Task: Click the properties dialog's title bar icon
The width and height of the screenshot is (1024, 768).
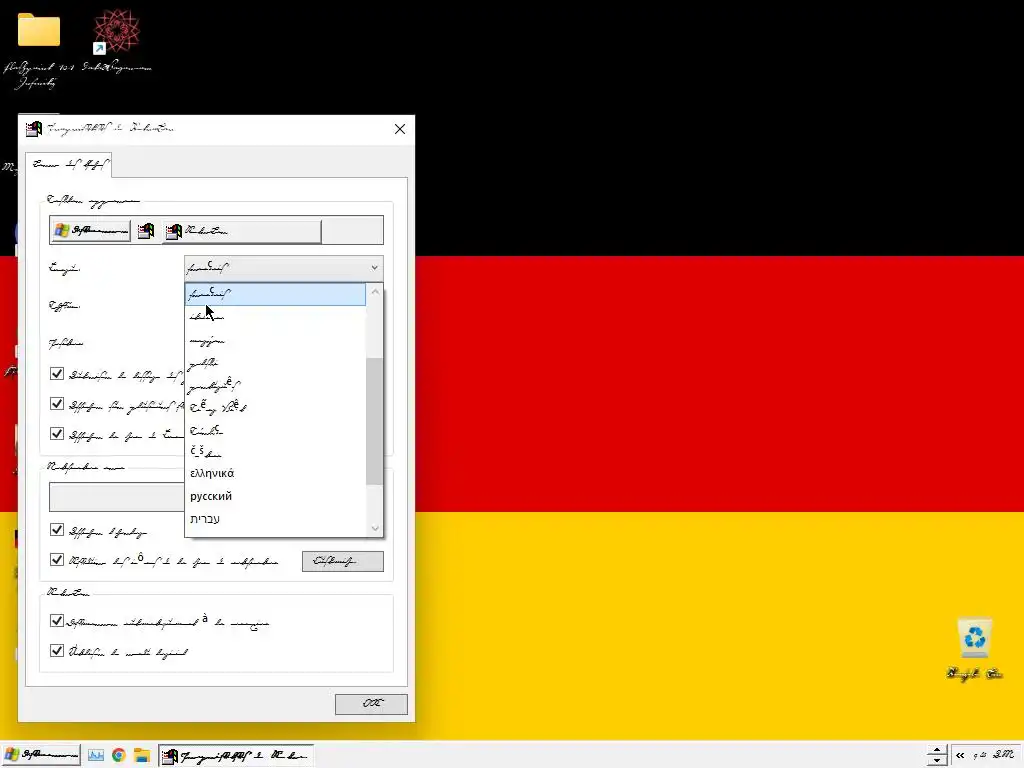Action: [x=34, y=129]
